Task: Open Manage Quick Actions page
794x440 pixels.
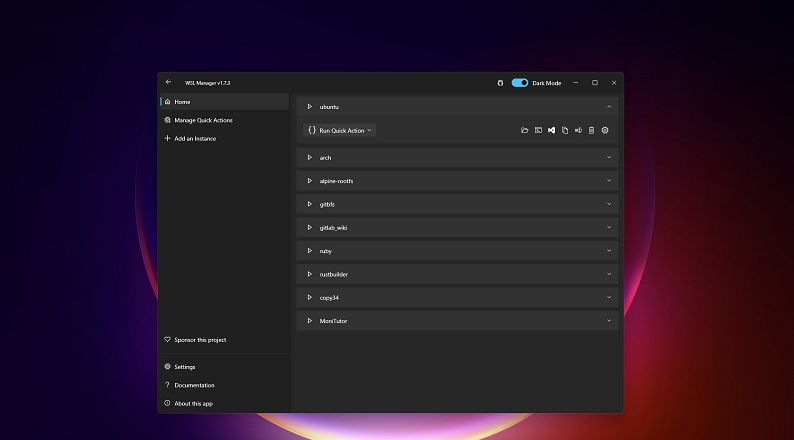Action: 224,120
